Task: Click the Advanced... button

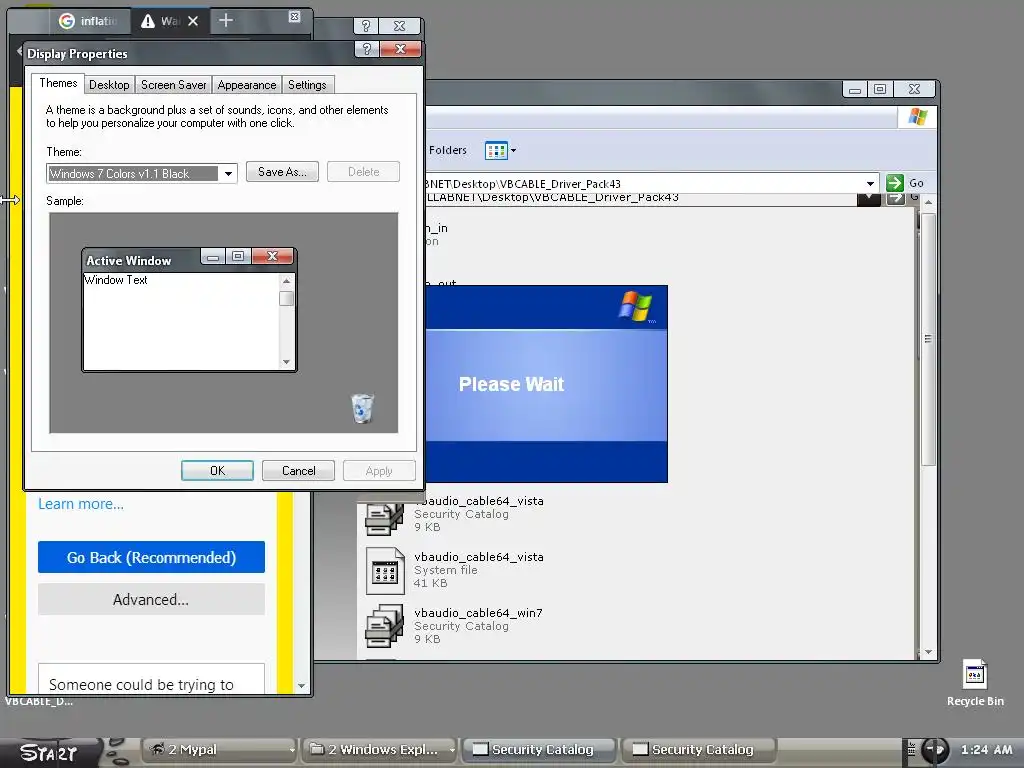Action: (x=152, y=600)
